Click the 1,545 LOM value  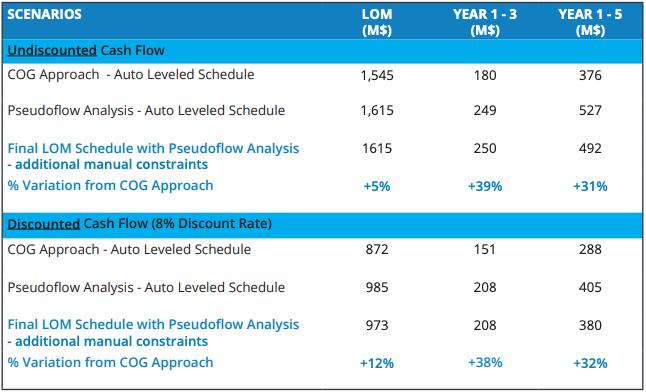377,75
